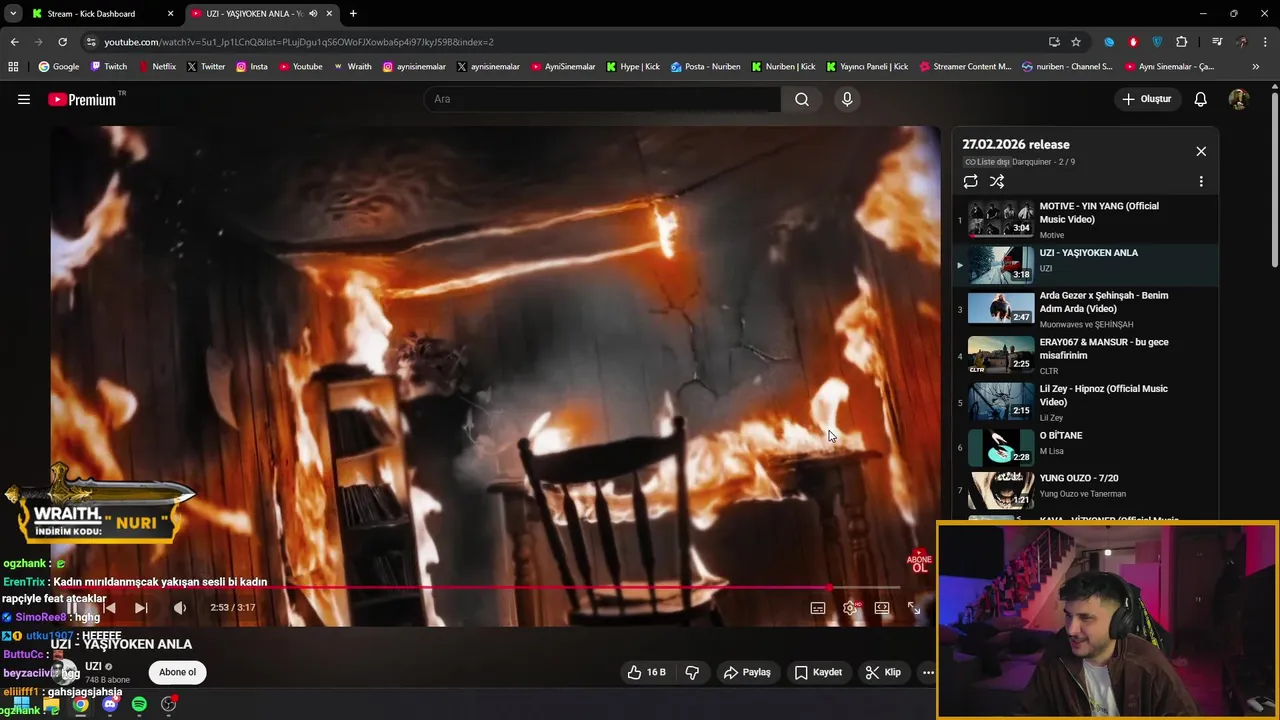This screenshot has width=1280, height=720.
Task: Click the page vertical scrollbar
Action: pyautogui.click(x=1274, y=180)
